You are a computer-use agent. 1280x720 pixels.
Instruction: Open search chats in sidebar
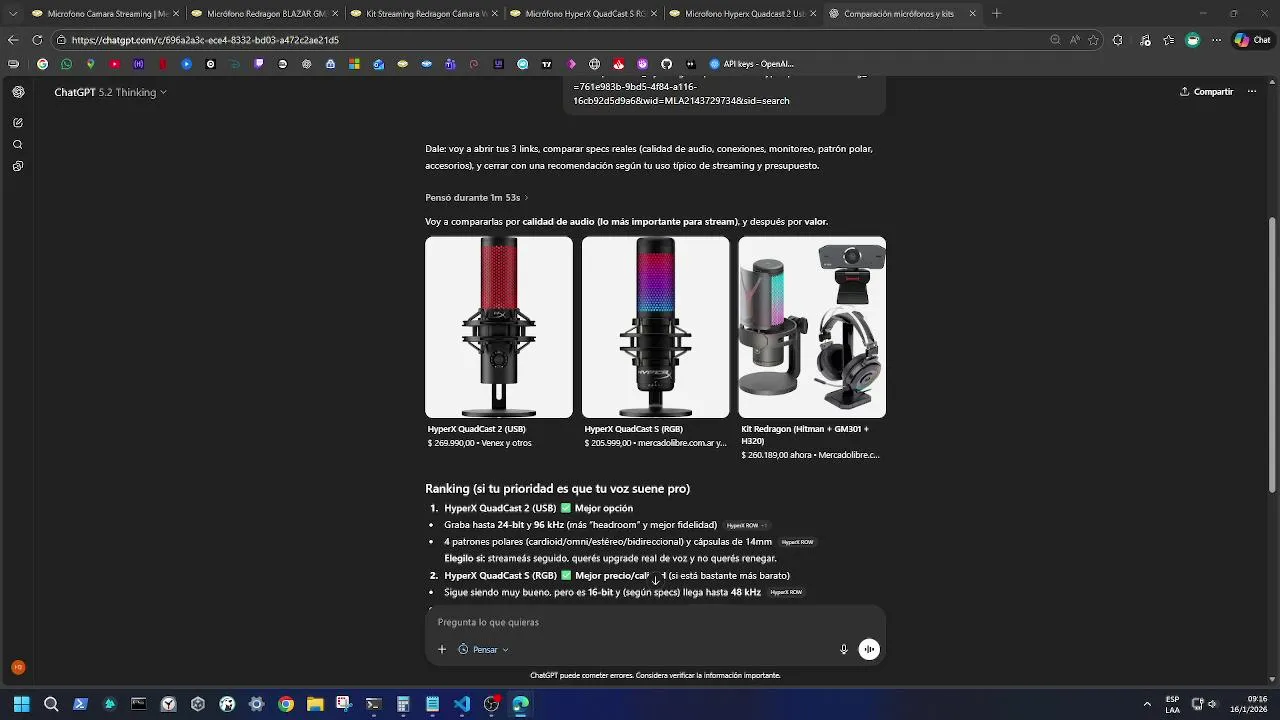pyautogui.click(x=18, y=145)
